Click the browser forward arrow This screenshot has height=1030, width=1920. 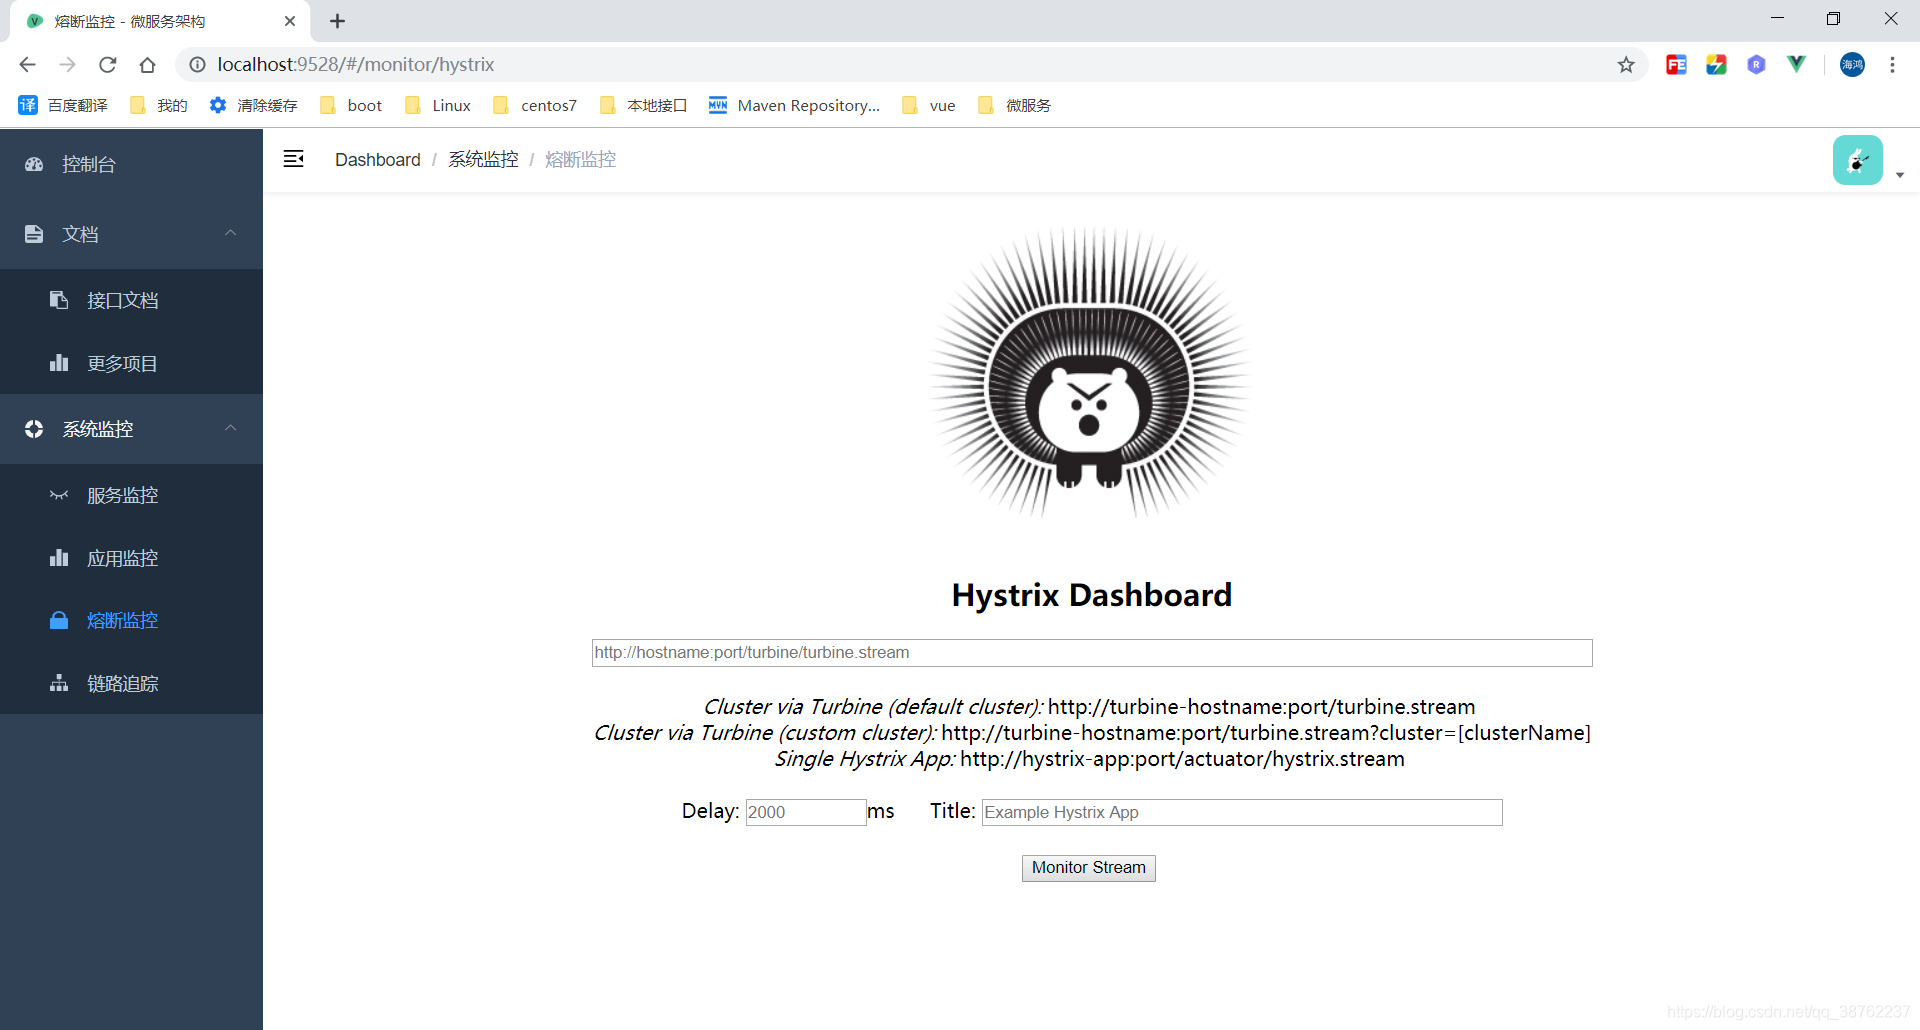(x=67, y=65)
